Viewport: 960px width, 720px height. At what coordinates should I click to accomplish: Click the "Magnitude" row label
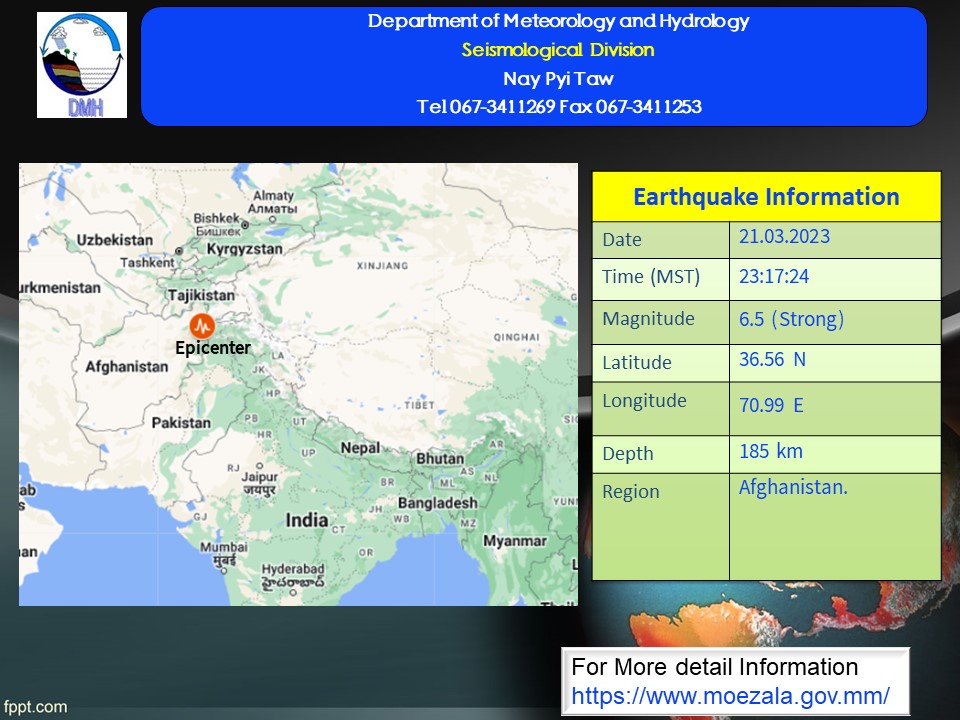point(648,319)
